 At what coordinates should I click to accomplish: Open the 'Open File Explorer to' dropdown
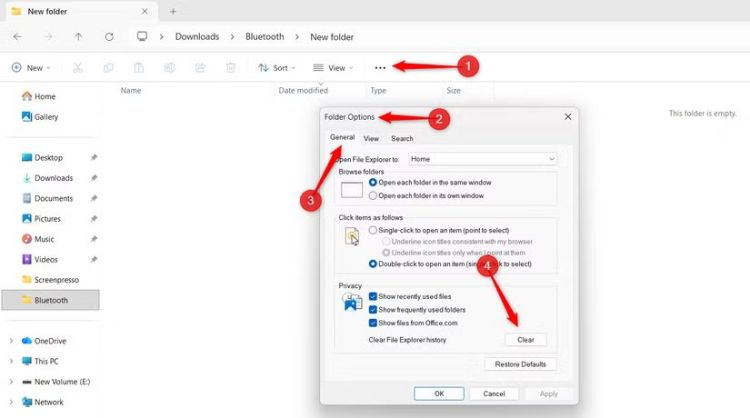481,158
